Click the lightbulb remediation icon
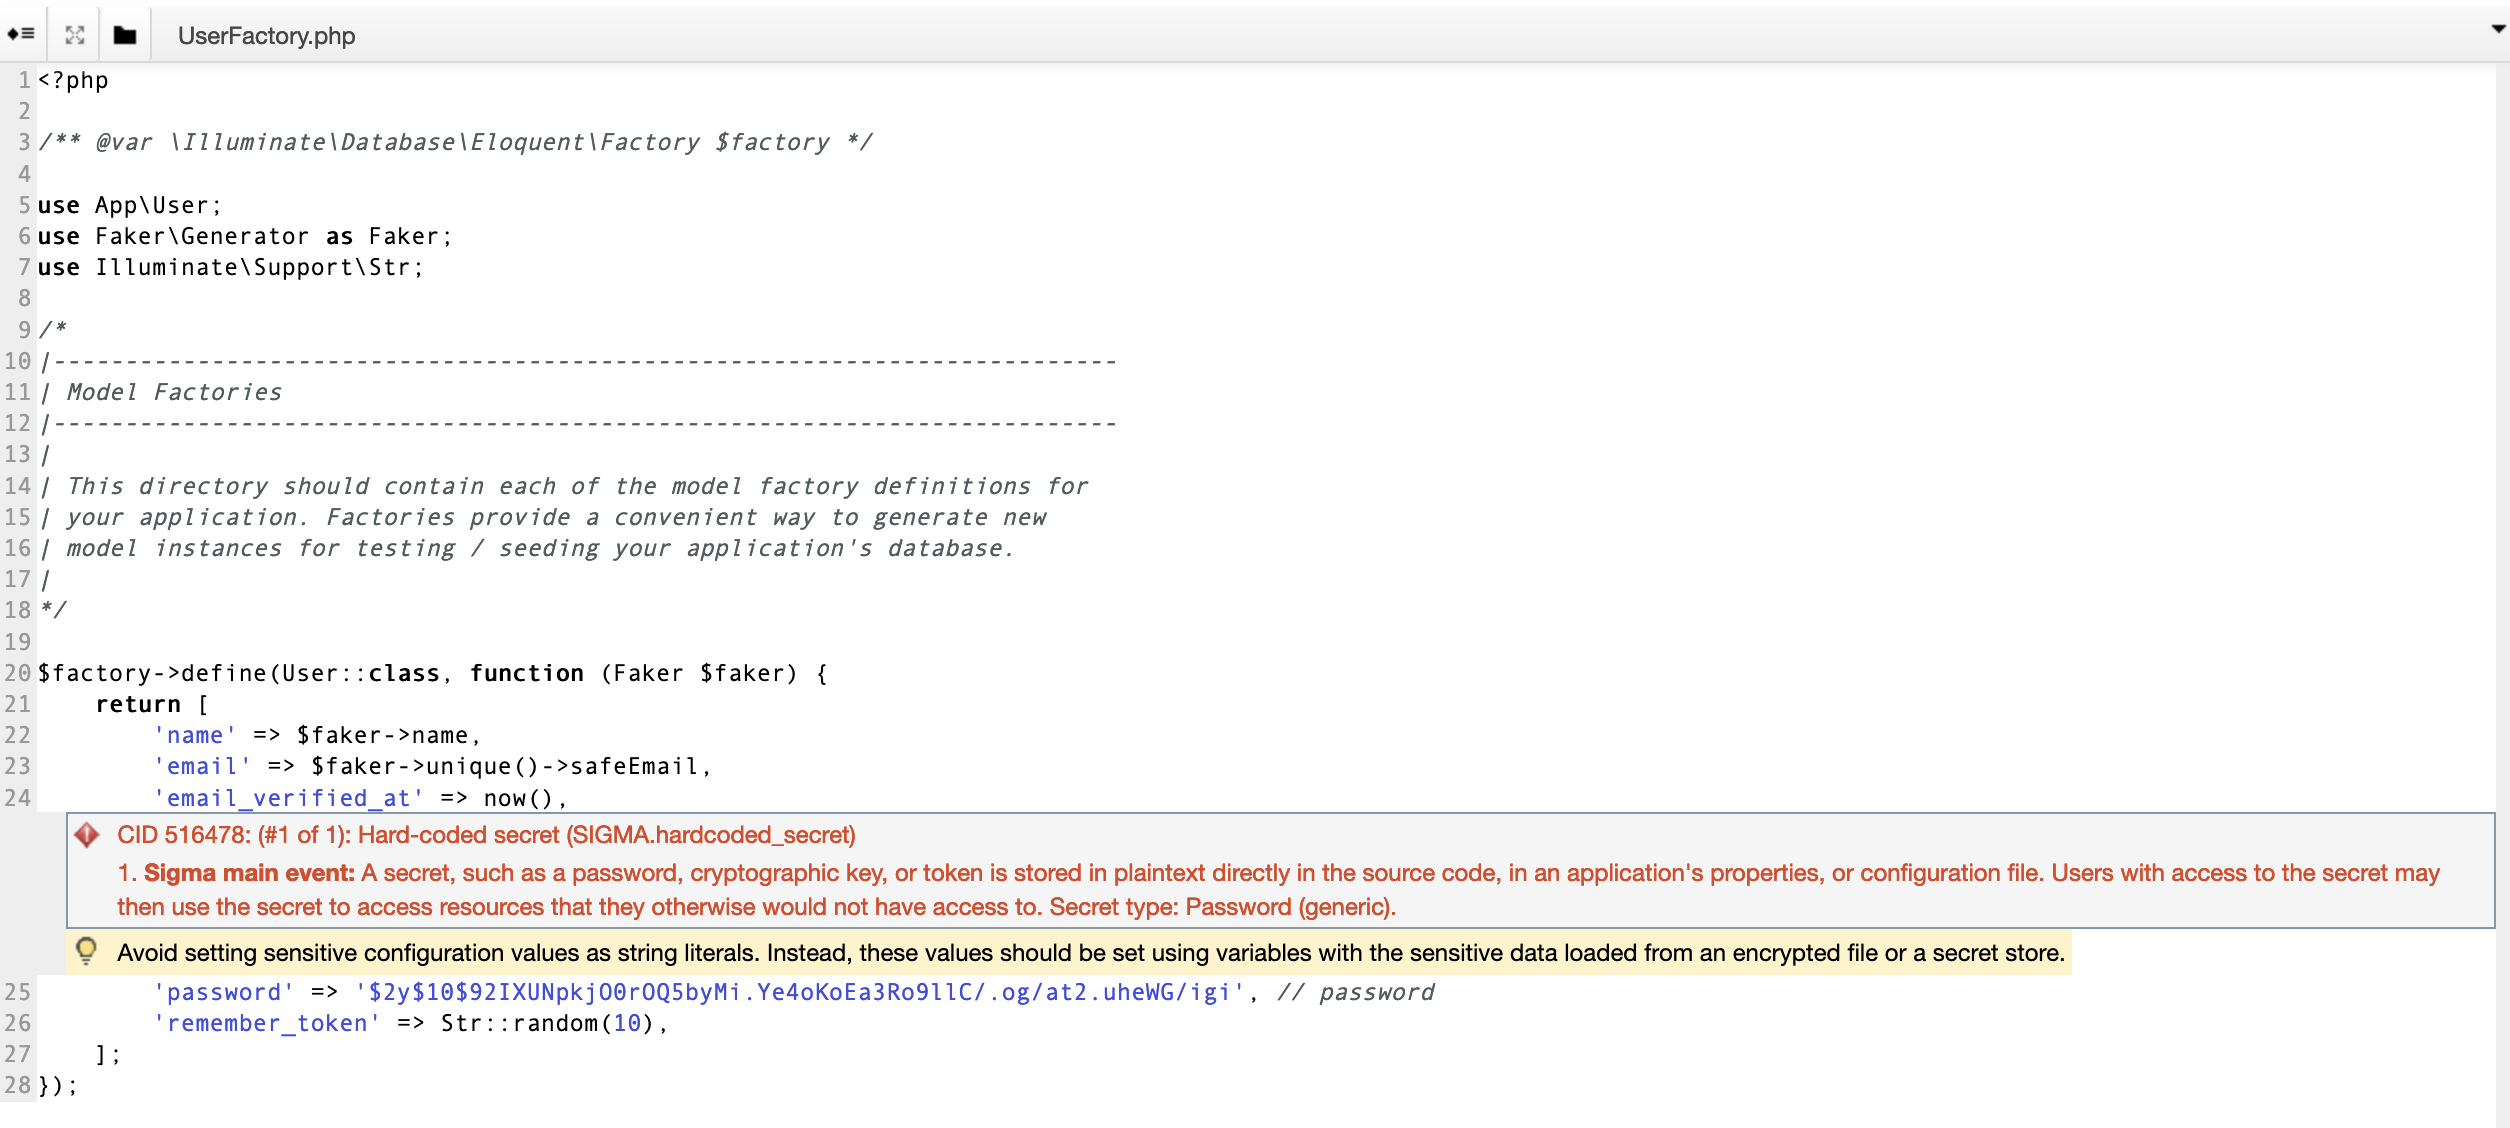The height and width of the screenshot is (1128, 2510). tap(87, 951)
